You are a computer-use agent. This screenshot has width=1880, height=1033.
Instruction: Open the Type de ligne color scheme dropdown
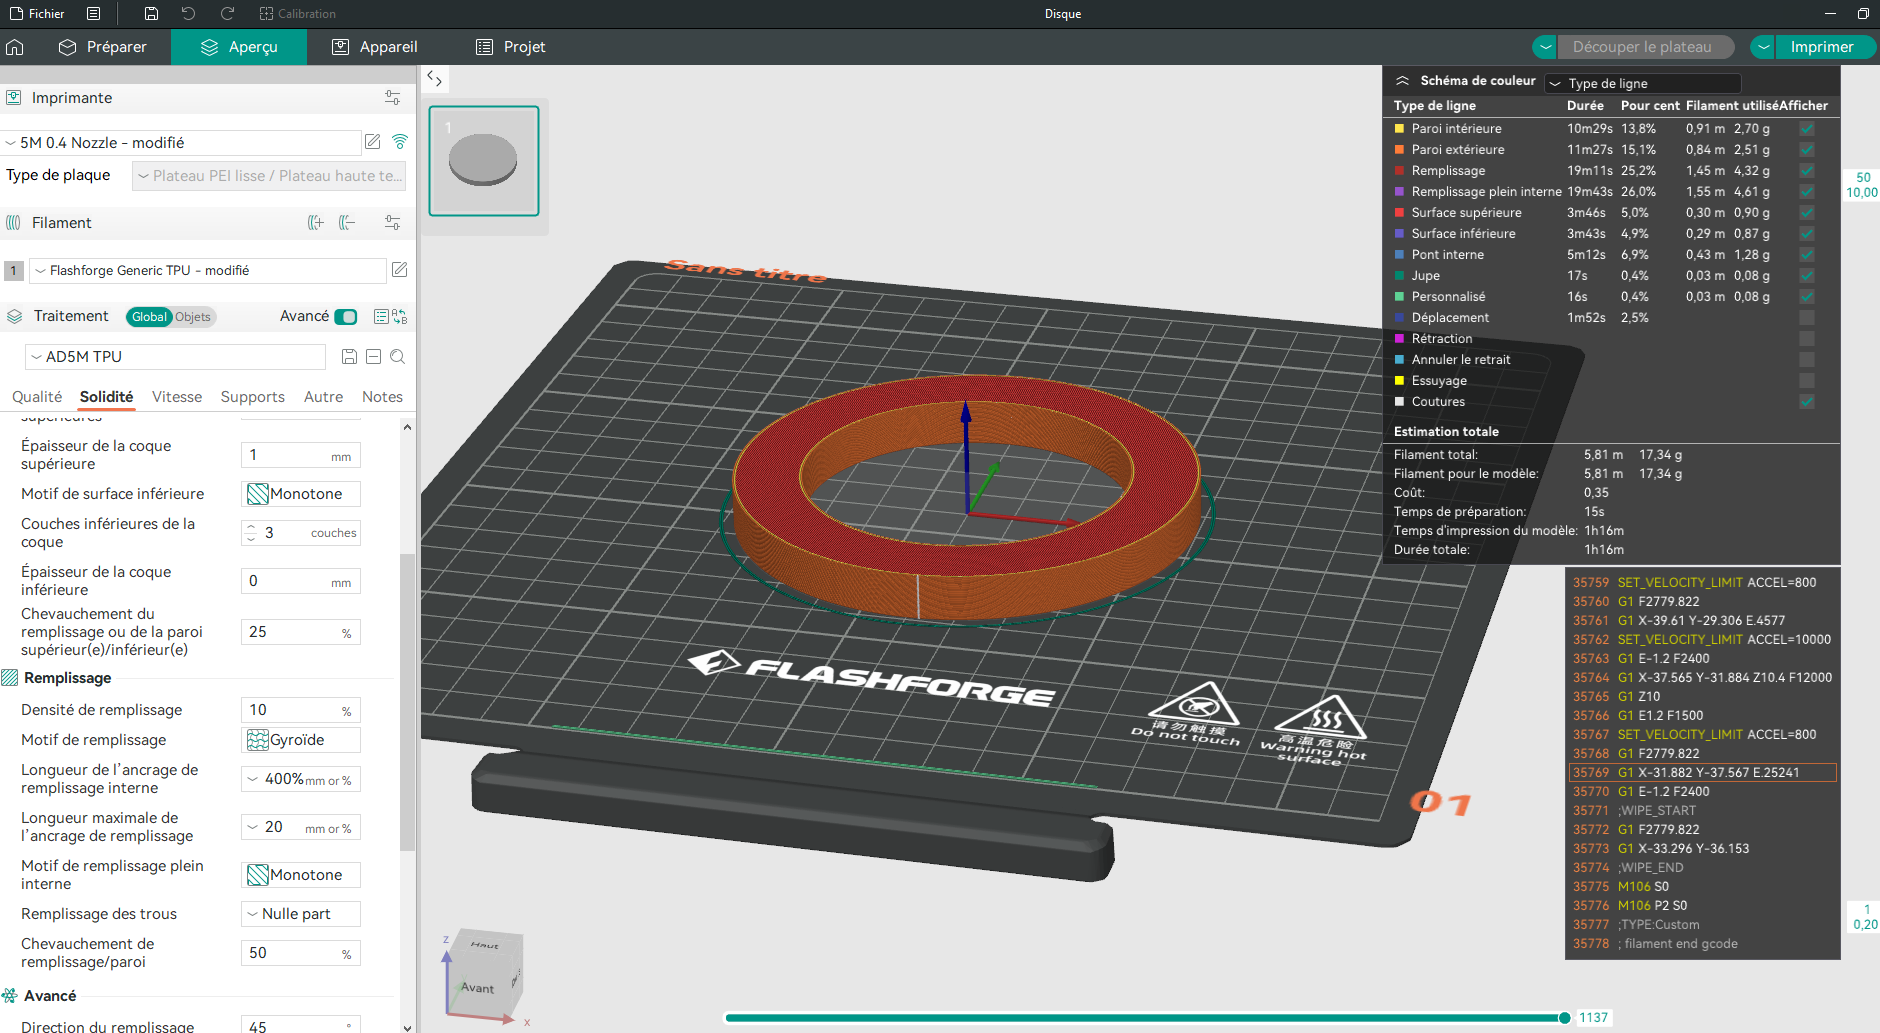coord(1643,83)
